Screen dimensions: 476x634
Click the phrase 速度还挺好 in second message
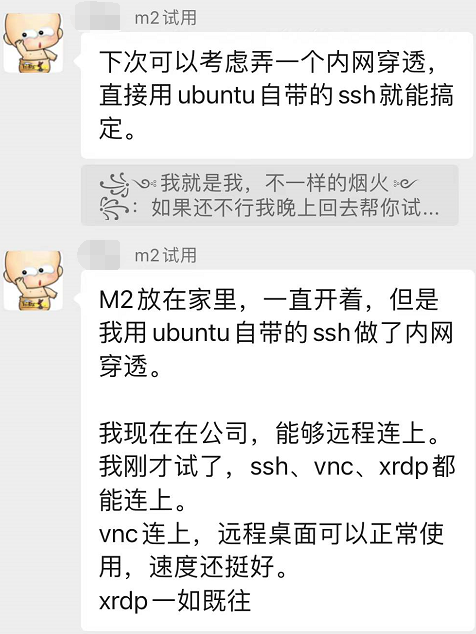click(212, 567)
